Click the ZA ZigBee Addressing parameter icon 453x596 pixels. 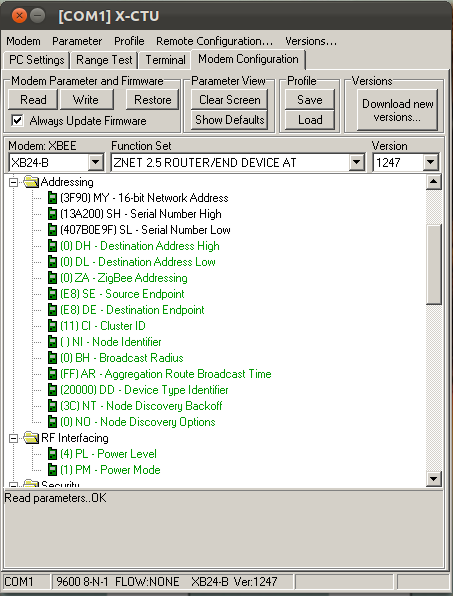pos(52,278)
